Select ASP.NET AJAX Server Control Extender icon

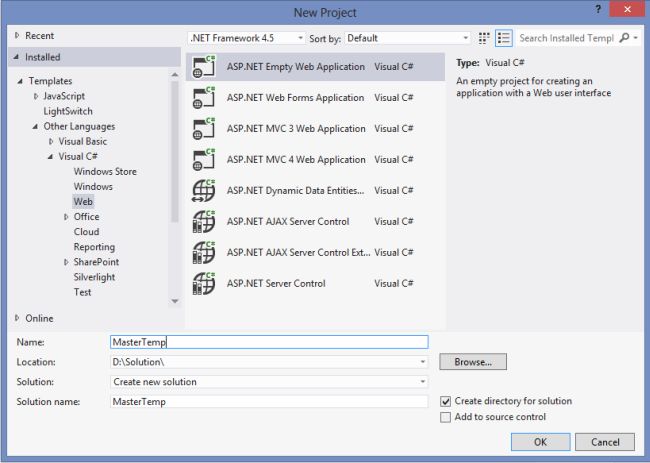(204, 252)
